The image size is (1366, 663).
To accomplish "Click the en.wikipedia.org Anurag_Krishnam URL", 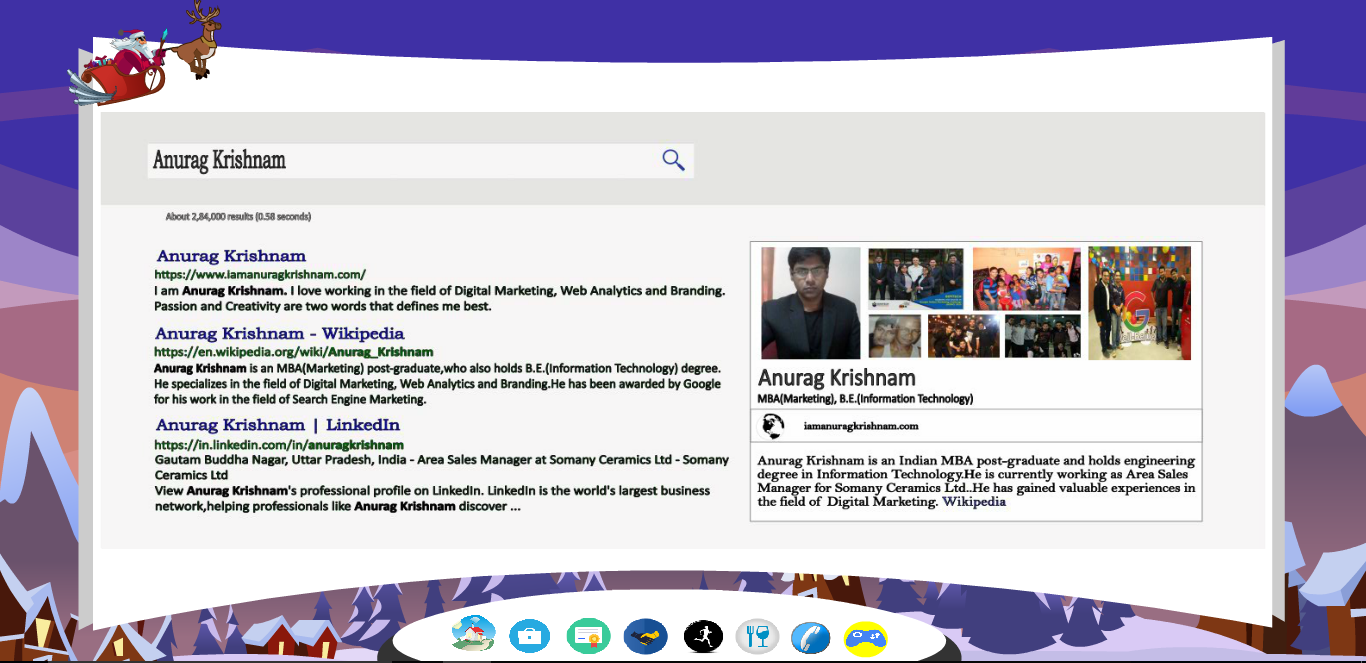I will pyautogui.click(x=294, y=352).
